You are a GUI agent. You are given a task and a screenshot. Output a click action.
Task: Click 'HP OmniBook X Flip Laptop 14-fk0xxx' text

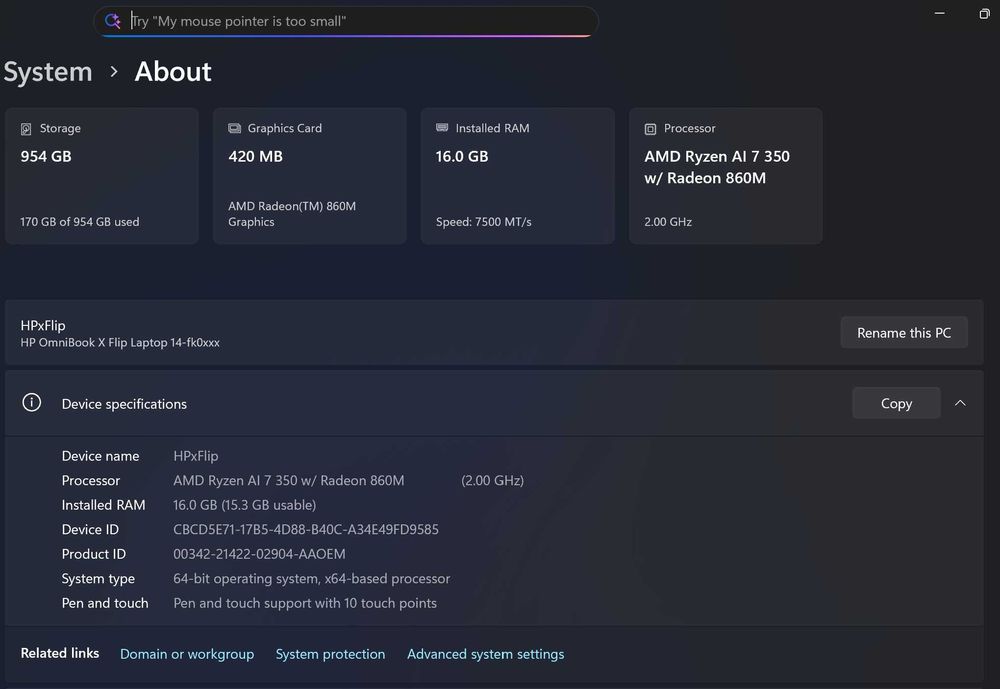[120, 343]
